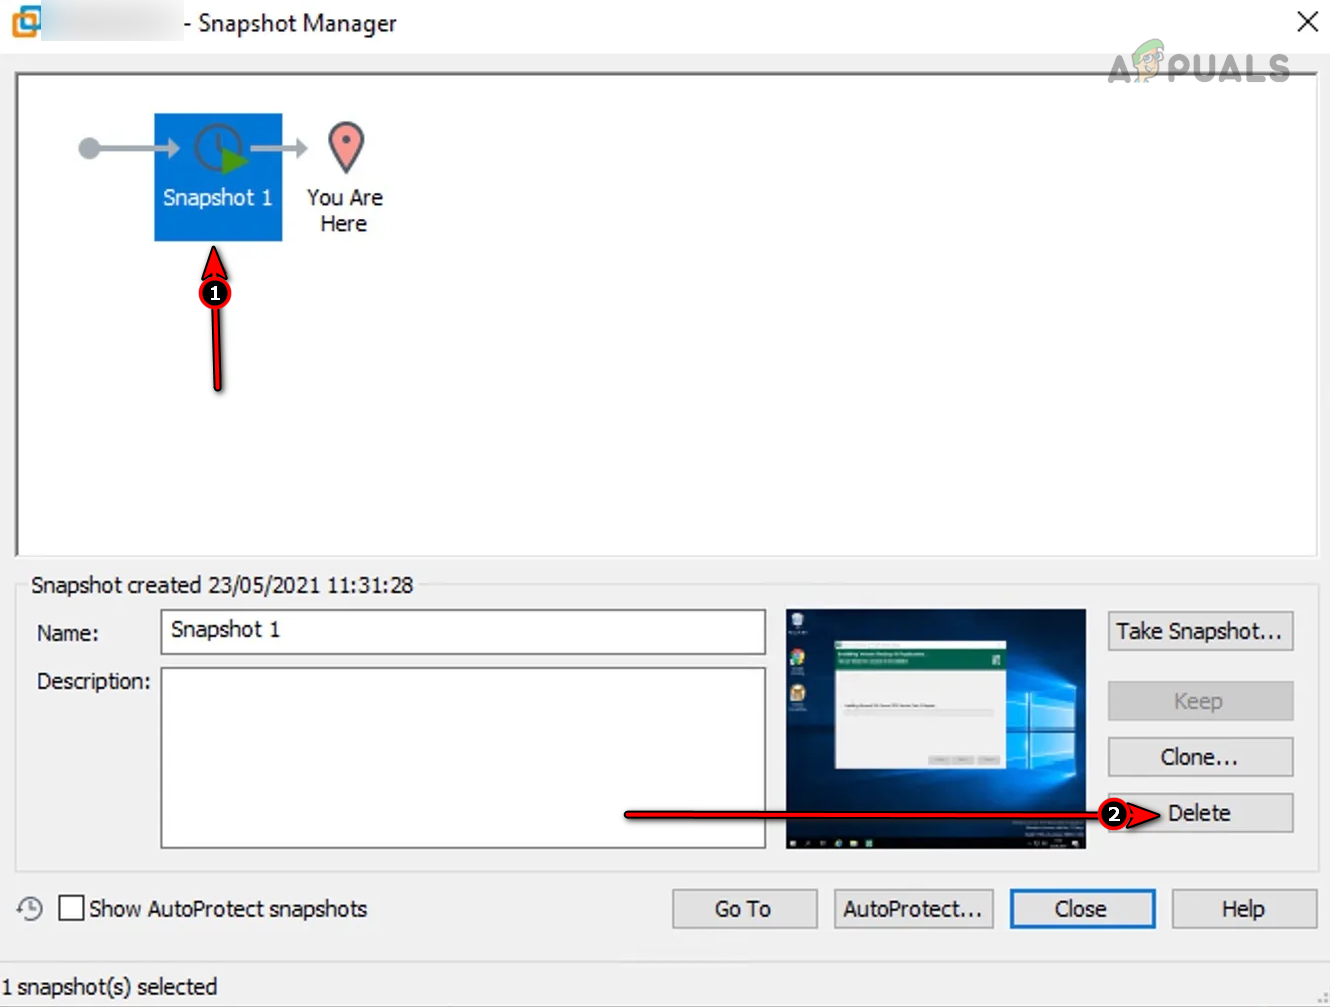Viewport: 1330px width, 1007px height.
Task: Delete the selected snapshot
Action: pyautogui.click(x=1199, y=812)
